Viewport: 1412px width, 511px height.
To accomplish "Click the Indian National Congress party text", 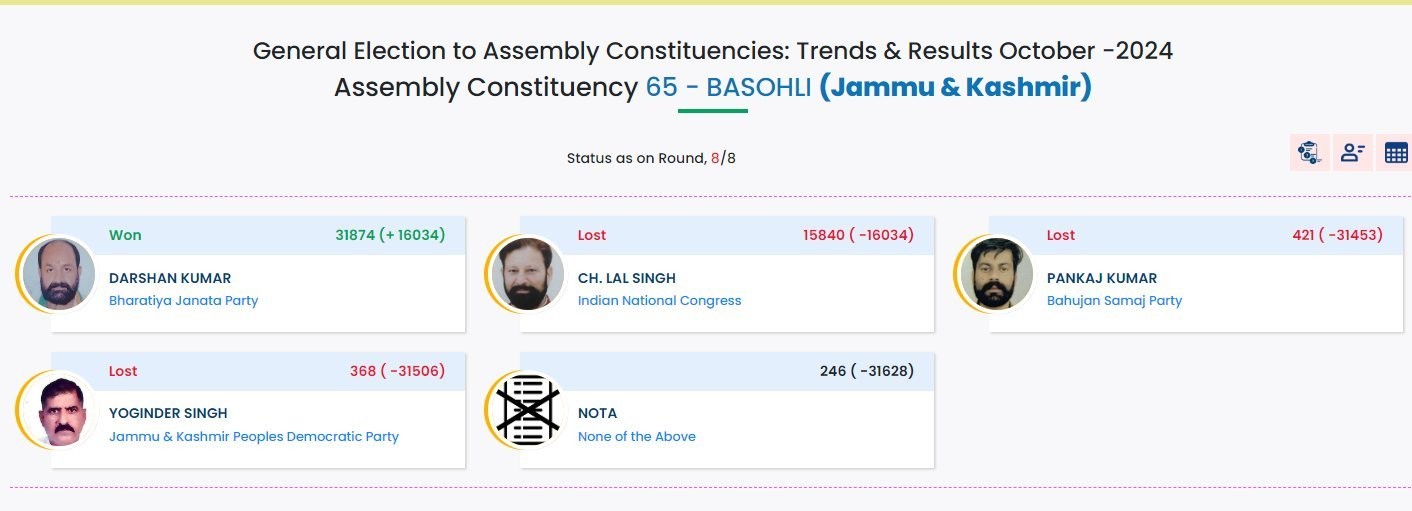I will click(660, 300).
